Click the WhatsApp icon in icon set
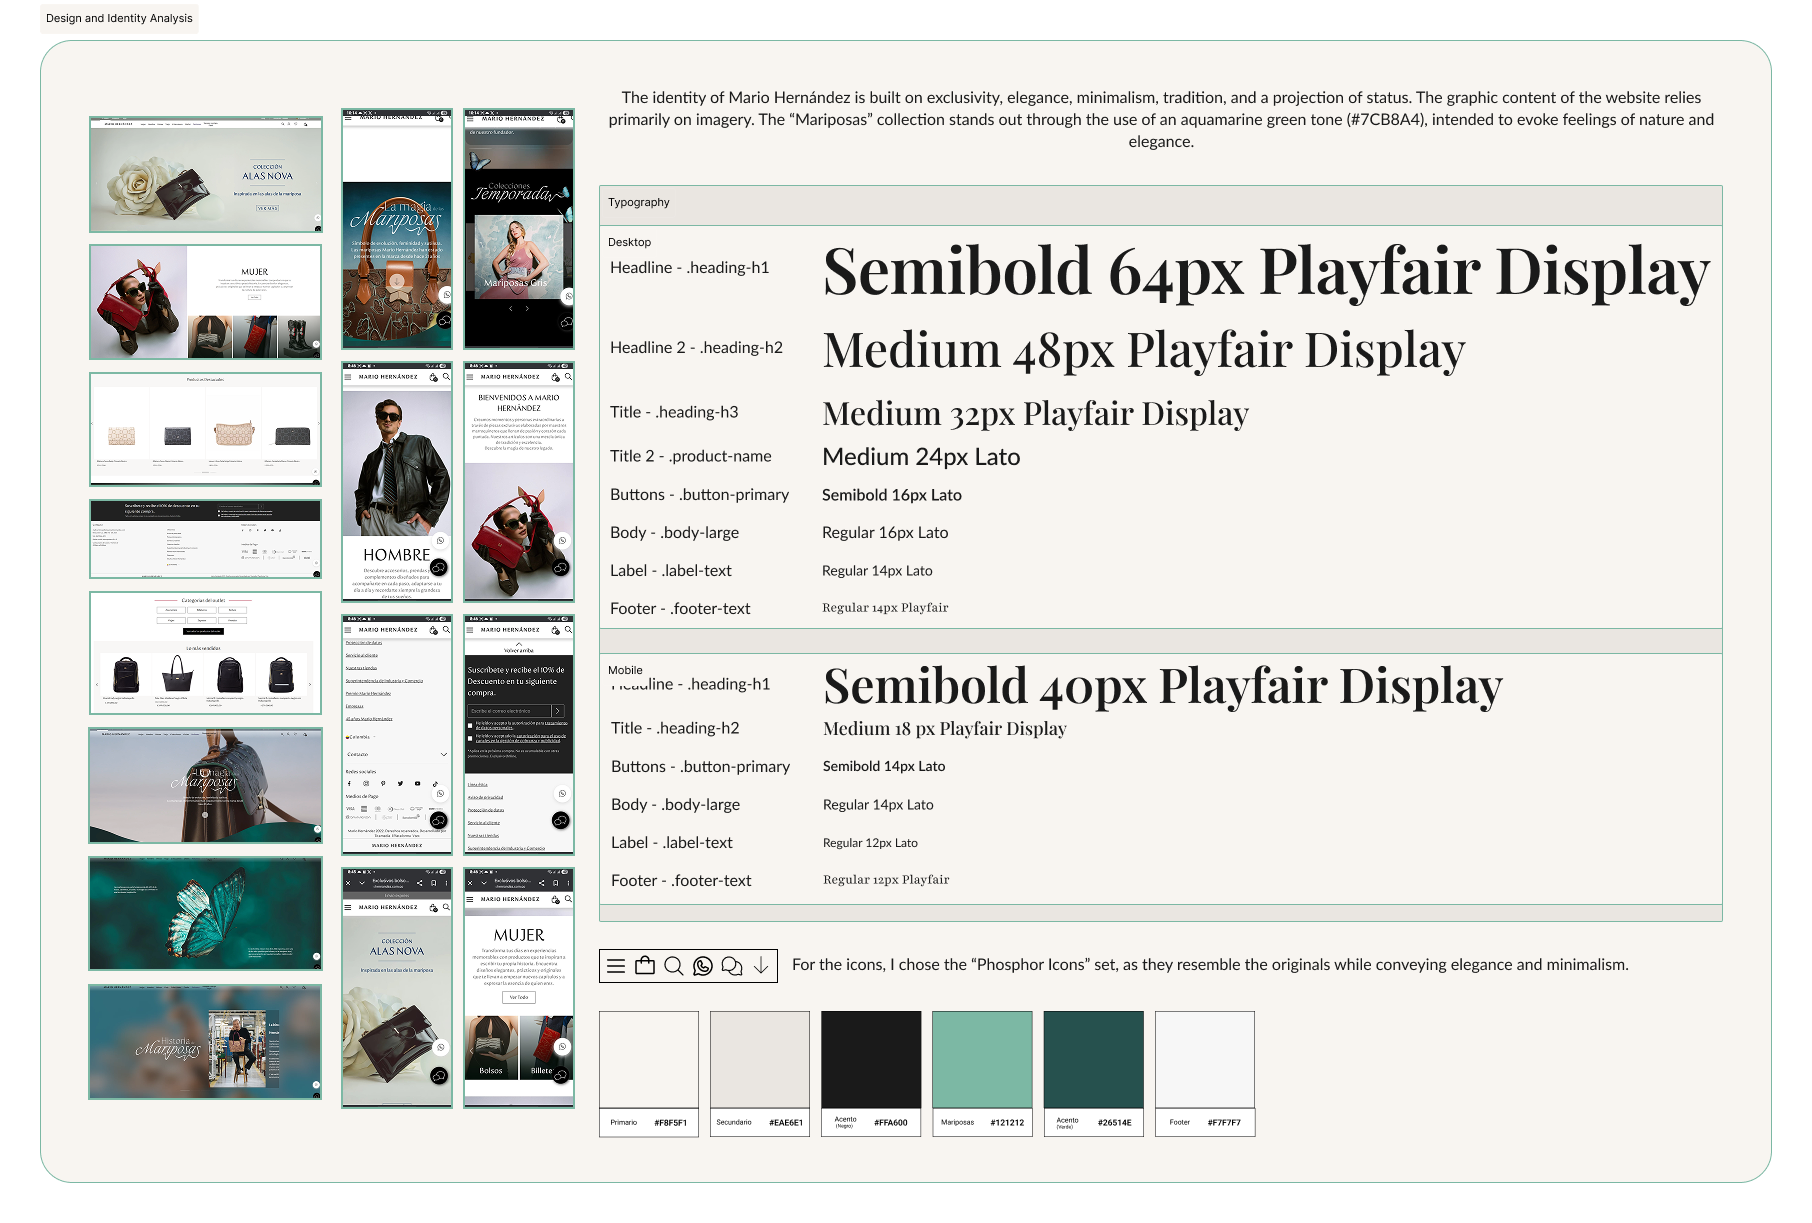 [703, 966]
